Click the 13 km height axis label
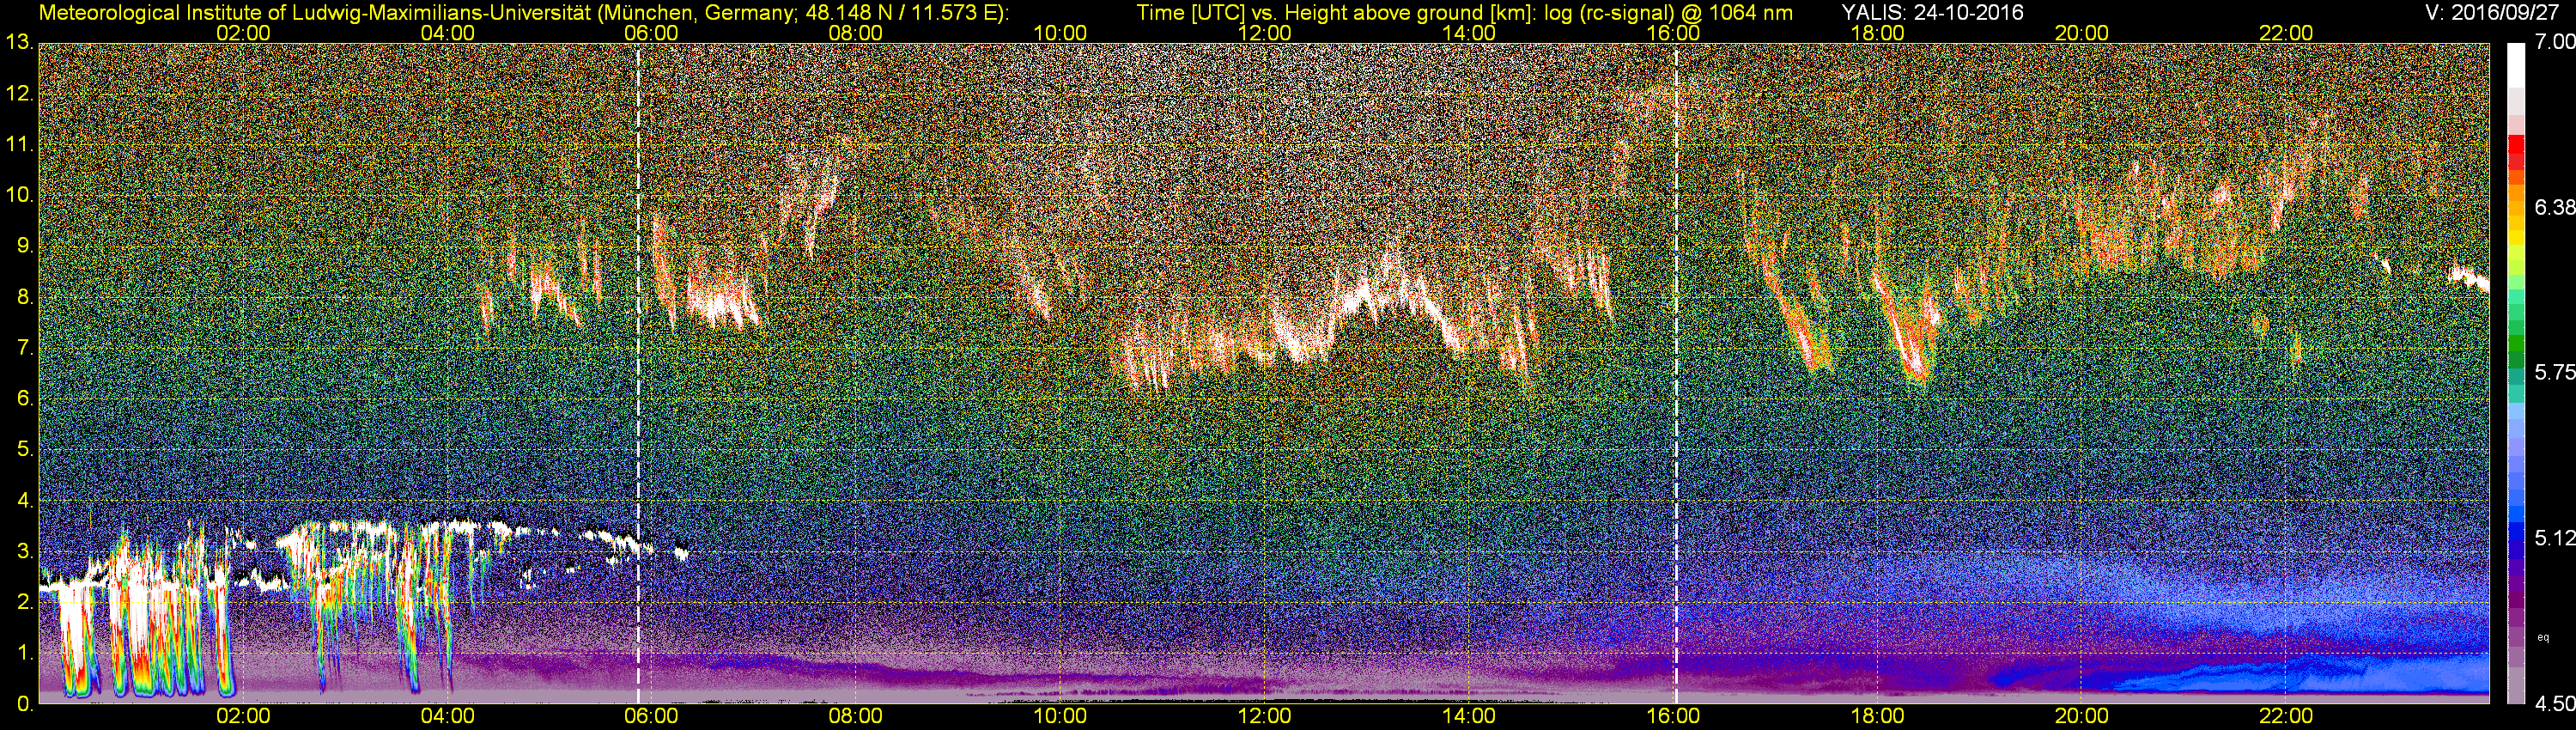 [18, 43]
